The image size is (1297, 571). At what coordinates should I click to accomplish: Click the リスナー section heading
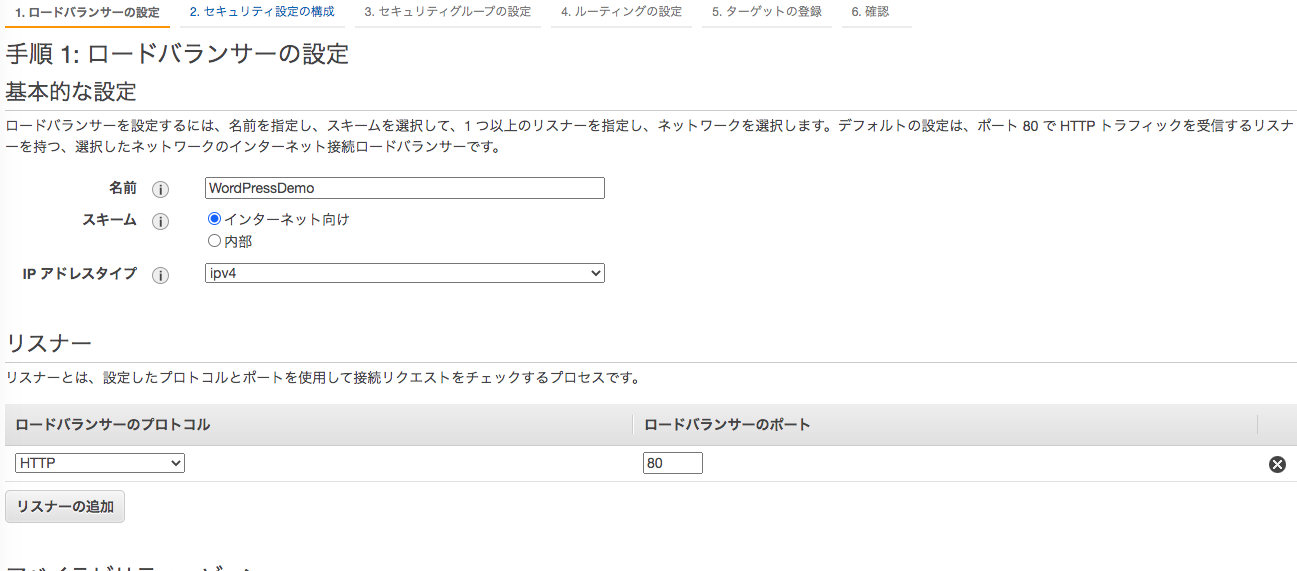point(49,343)
